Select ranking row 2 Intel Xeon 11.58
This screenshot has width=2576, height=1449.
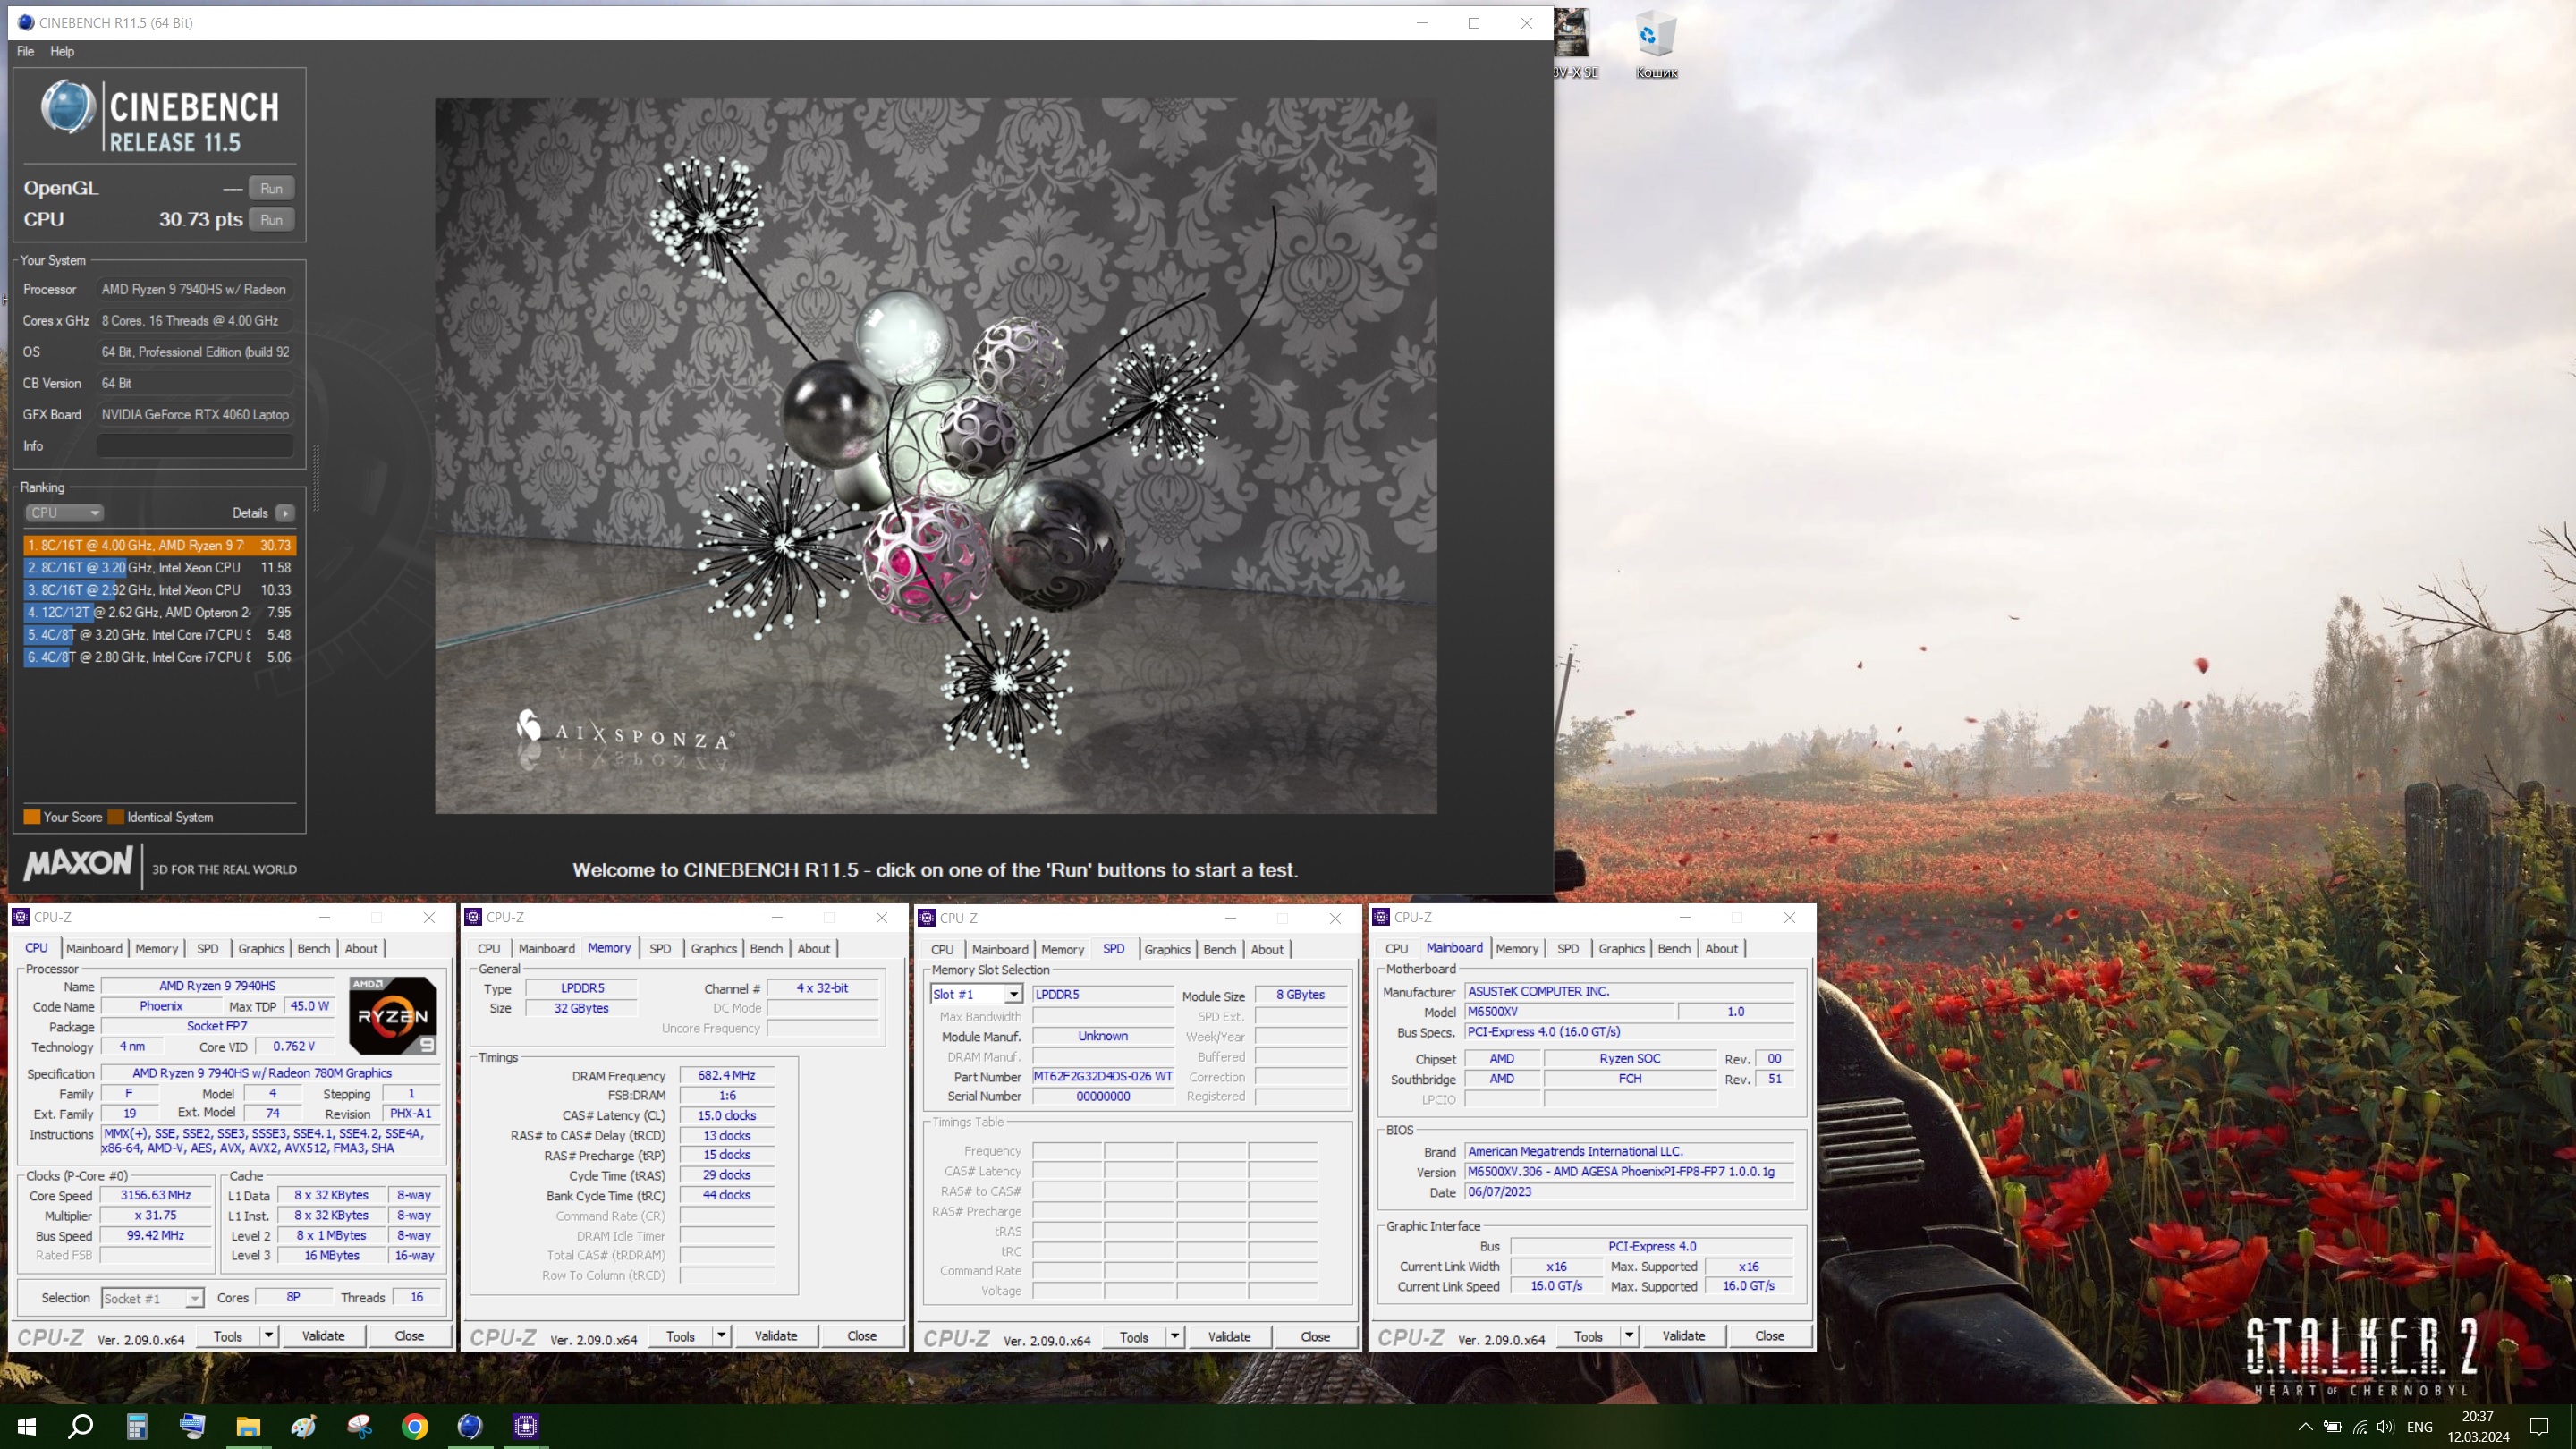click(160, 568)
